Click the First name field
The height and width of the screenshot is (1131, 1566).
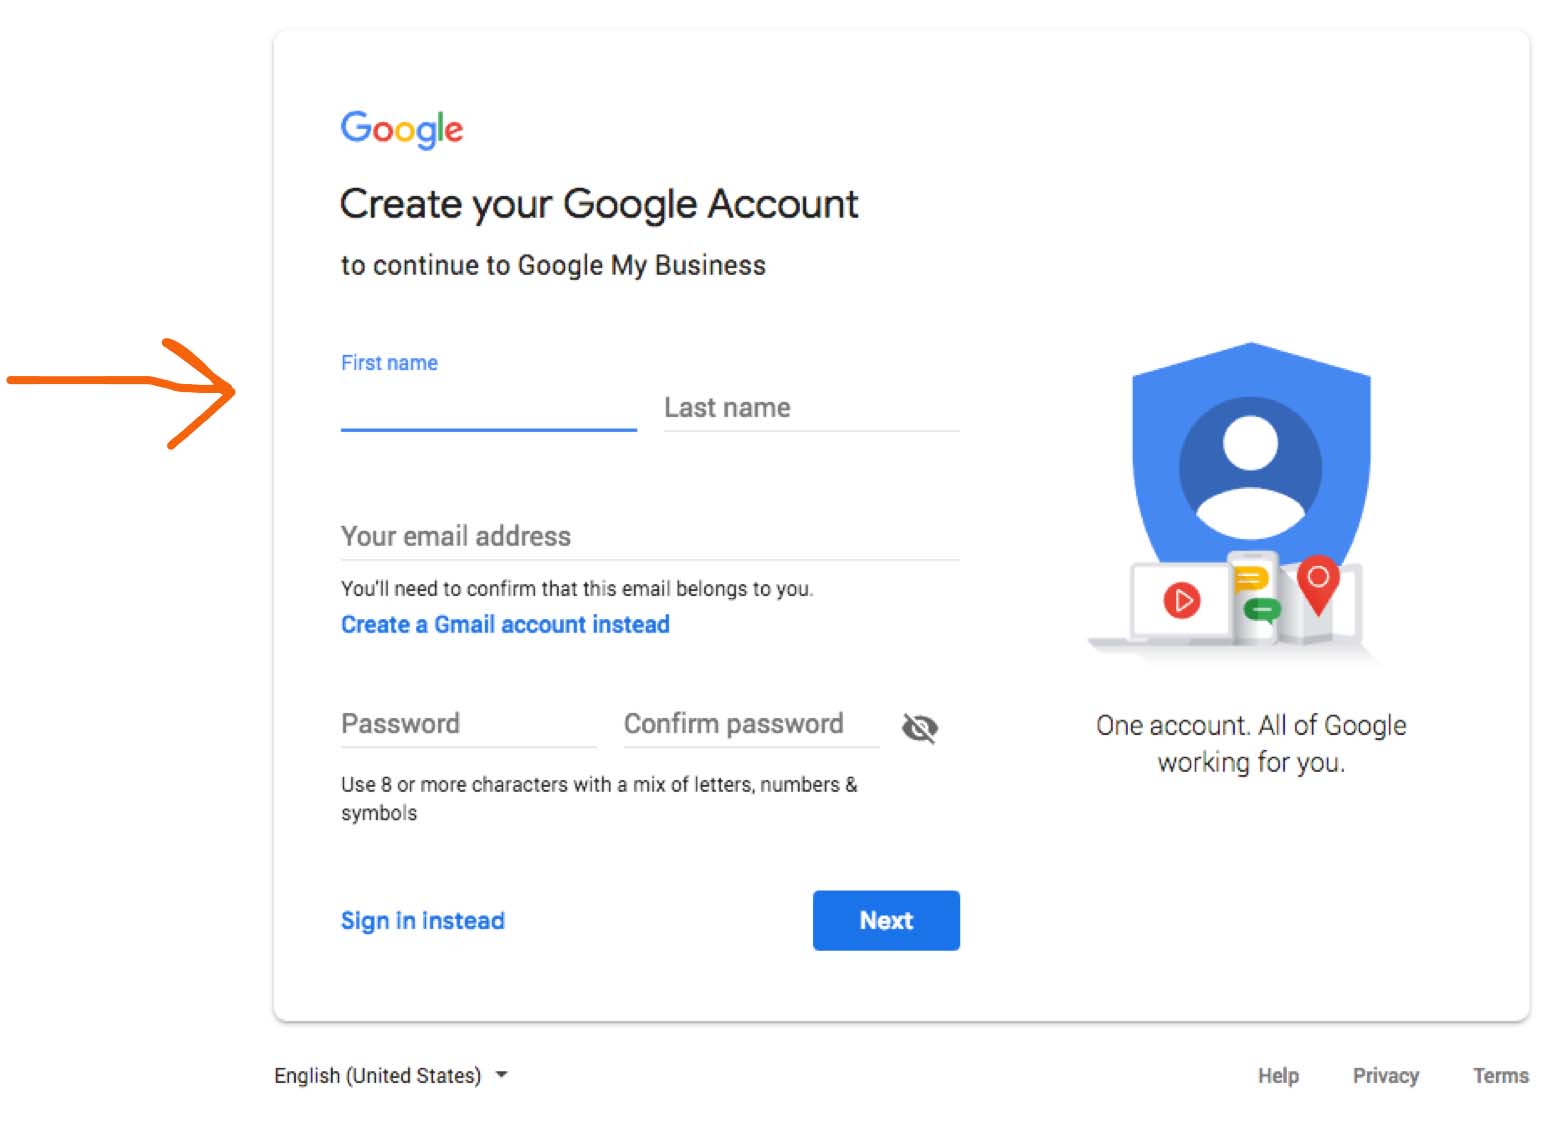(488, 408)
